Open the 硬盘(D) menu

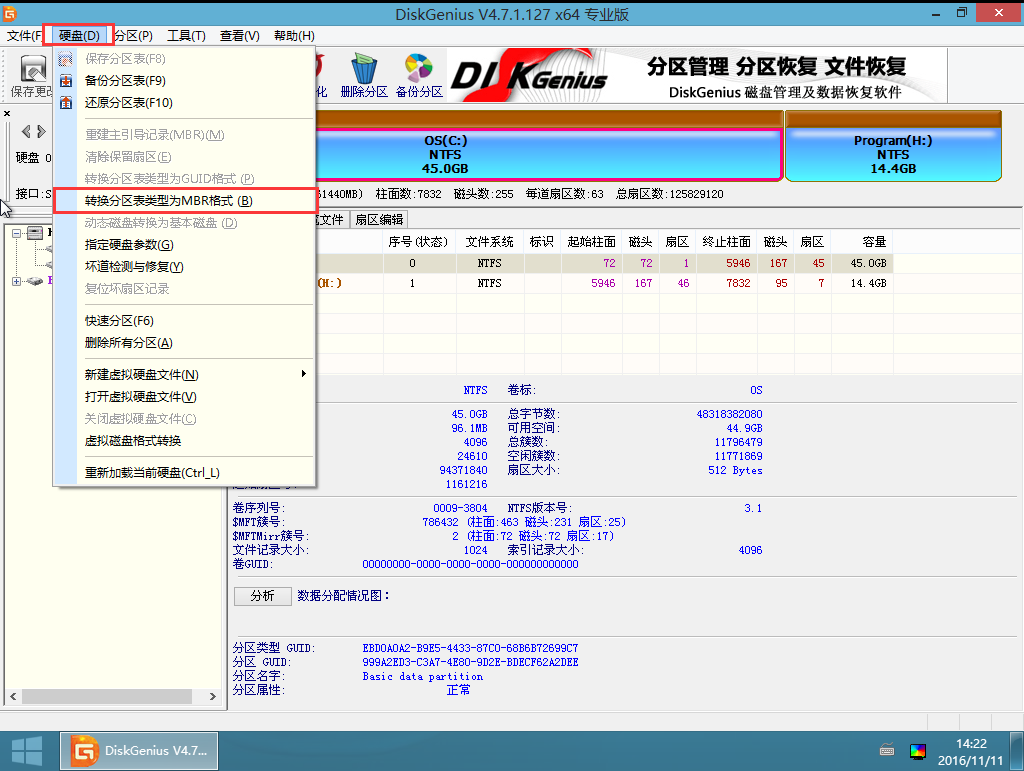tap(78, 36)
